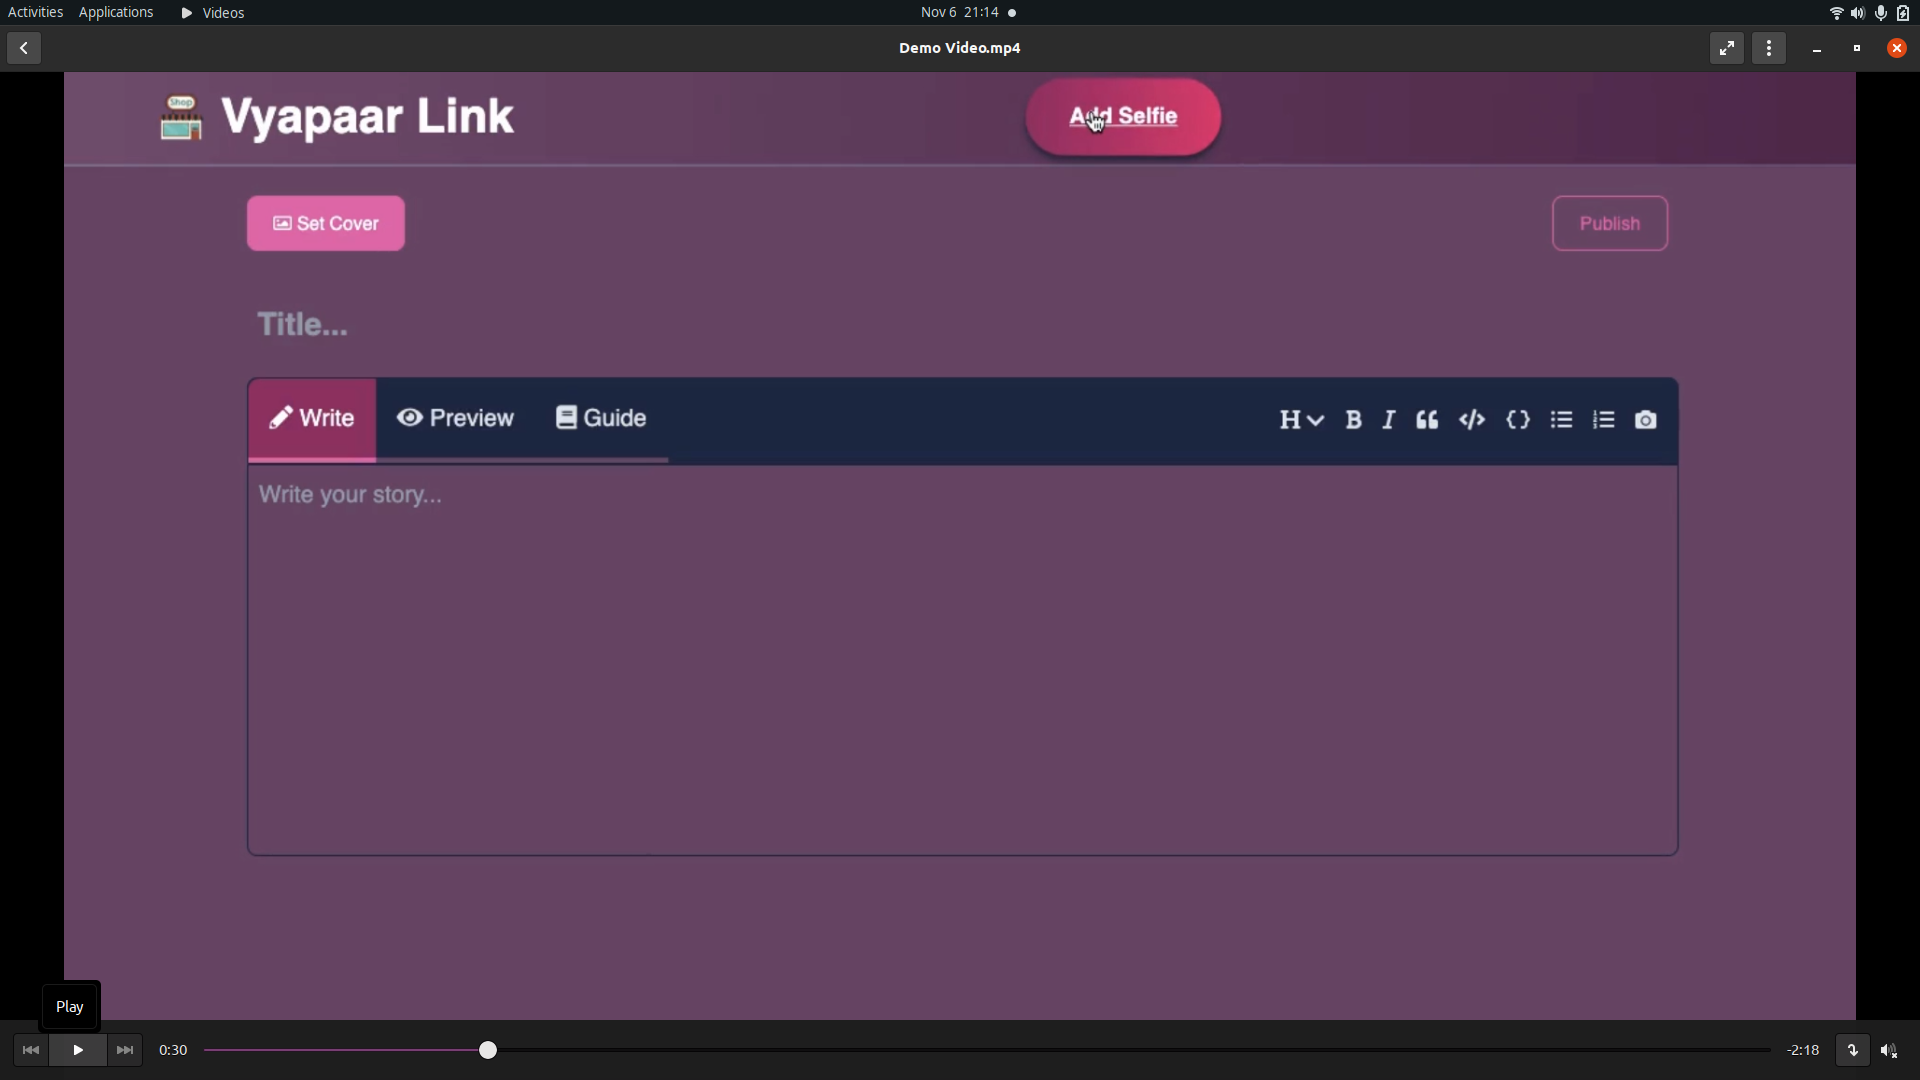The height and width of the screenshot is (1080, 1920).
Task: Insert a block quote with quote icon
Action: pos(1427,421)
